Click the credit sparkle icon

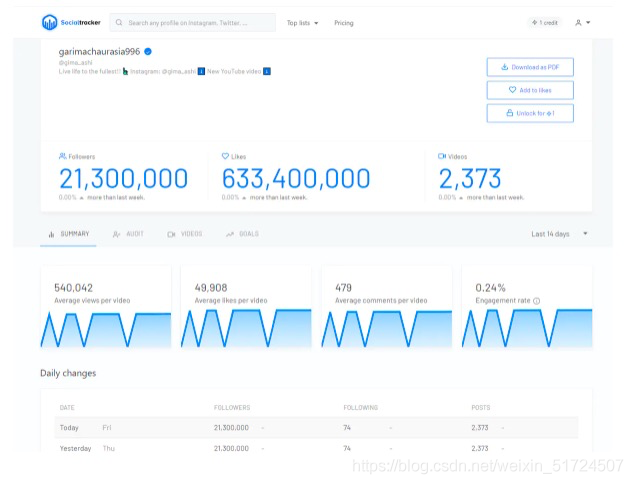[534, 22]
